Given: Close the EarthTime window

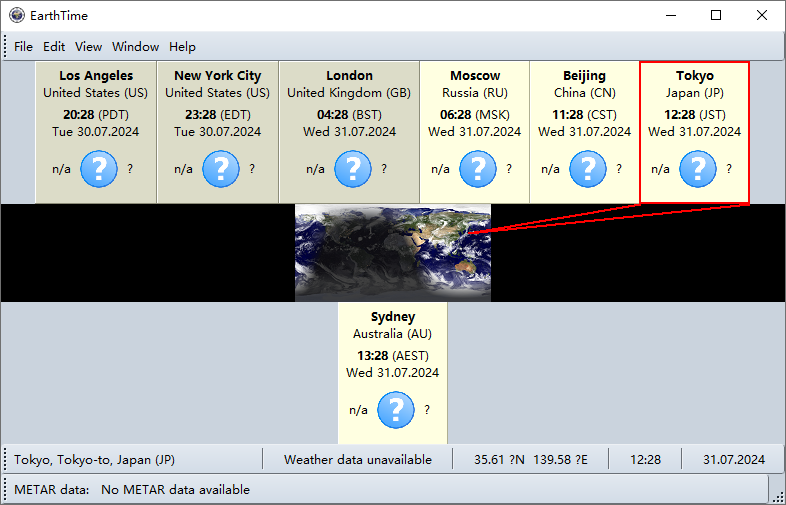Looking at the screenshot, I should point(762,15).
